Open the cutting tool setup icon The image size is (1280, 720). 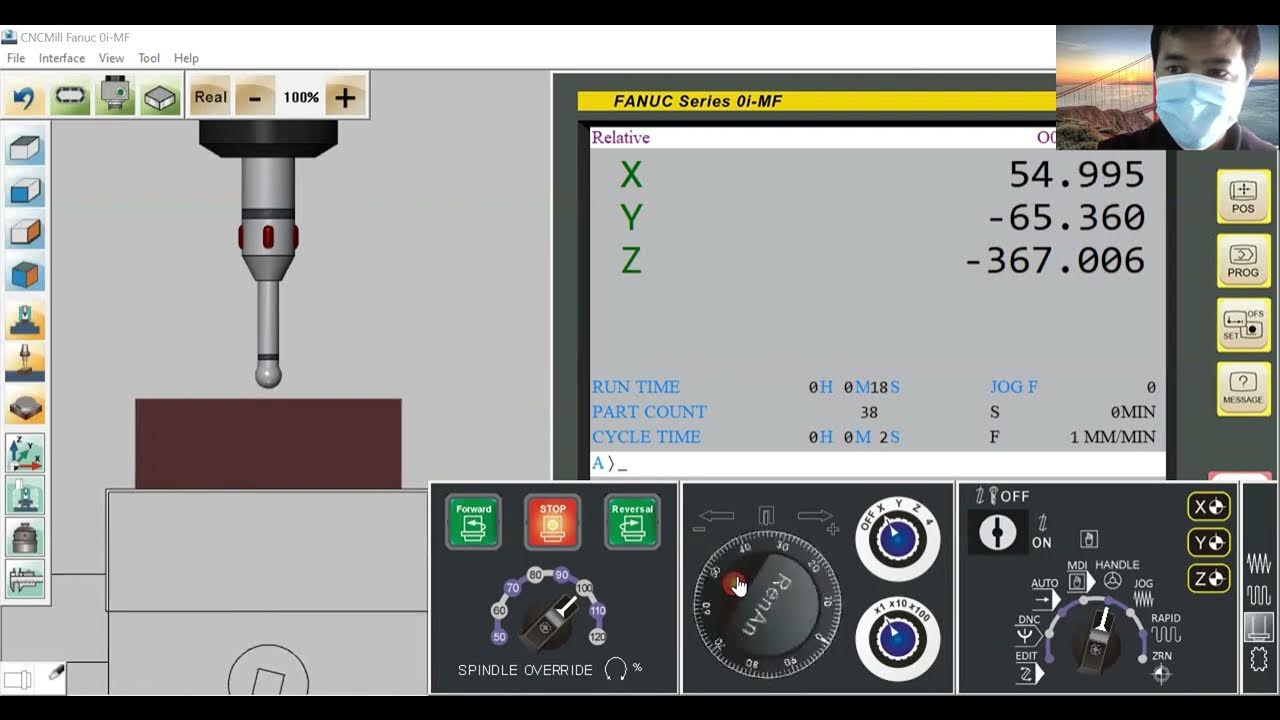[x=25, y=362]
